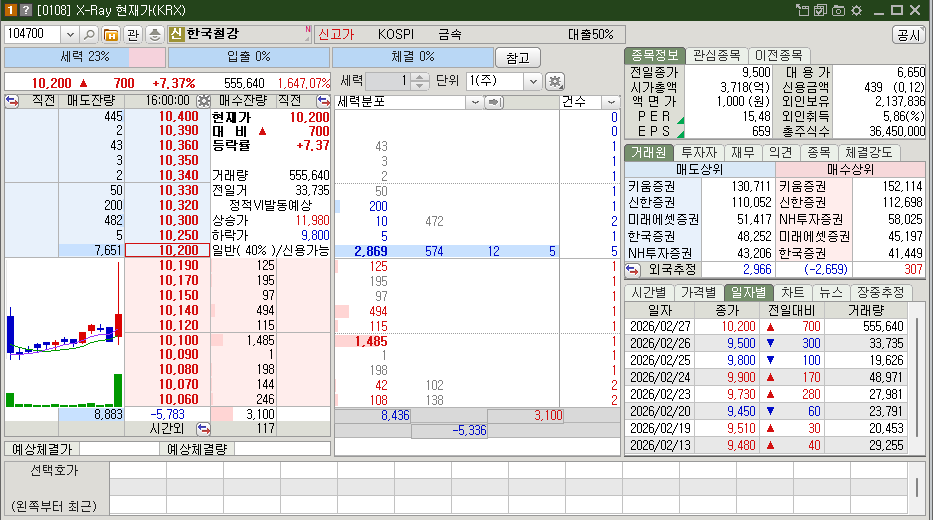Switch to the 시간별 tab
This screenshot has width=933, height=520.
coord(649,292)
